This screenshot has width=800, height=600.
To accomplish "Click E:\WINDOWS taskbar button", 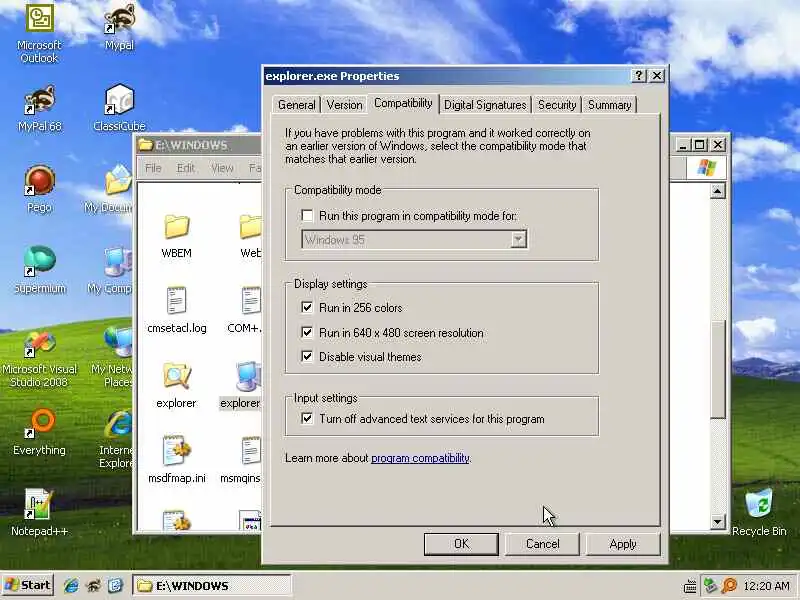I will [212, 585].
